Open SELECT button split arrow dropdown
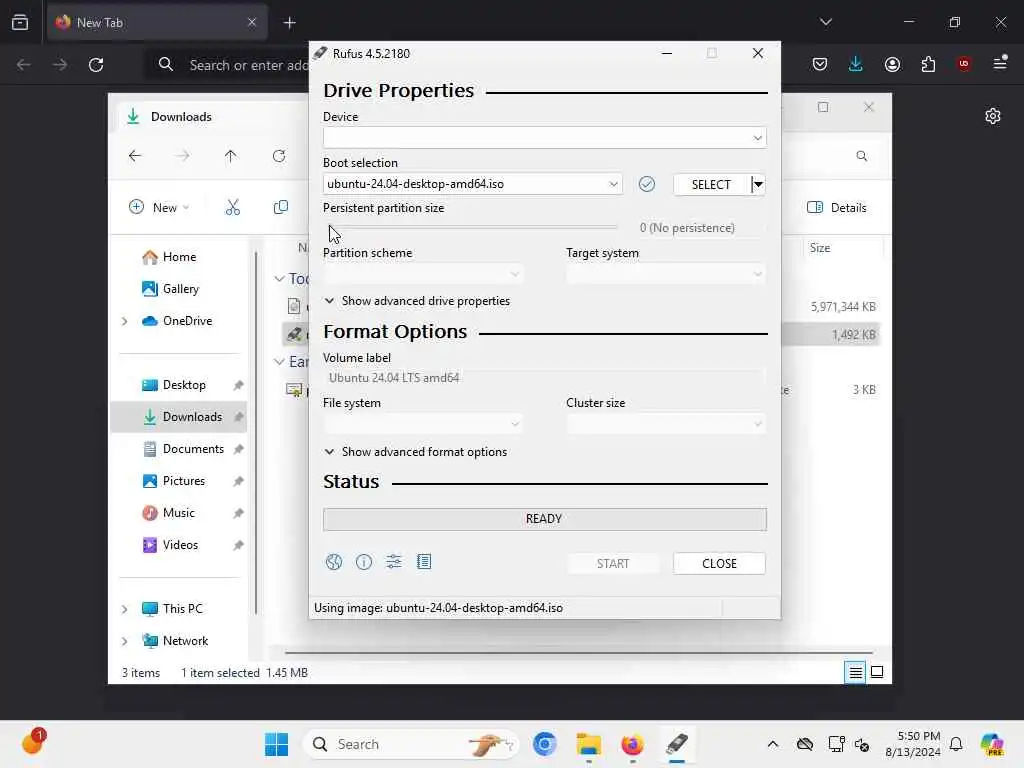Screen dimensions: 1024x768 click(758, 184)
